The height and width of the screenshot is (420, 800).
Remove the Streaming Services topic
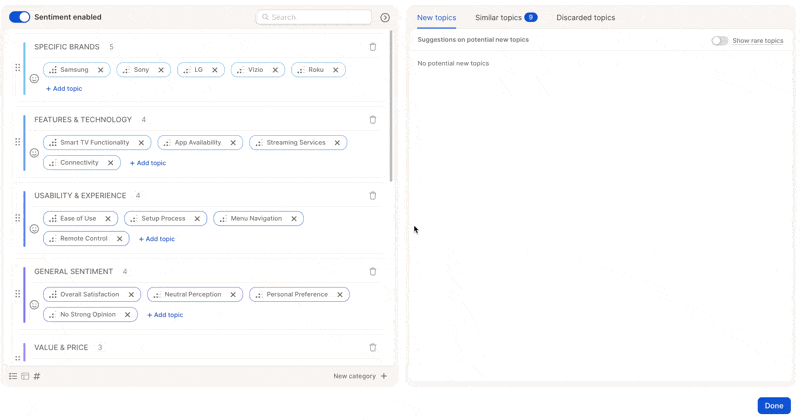tap(337, 143)
